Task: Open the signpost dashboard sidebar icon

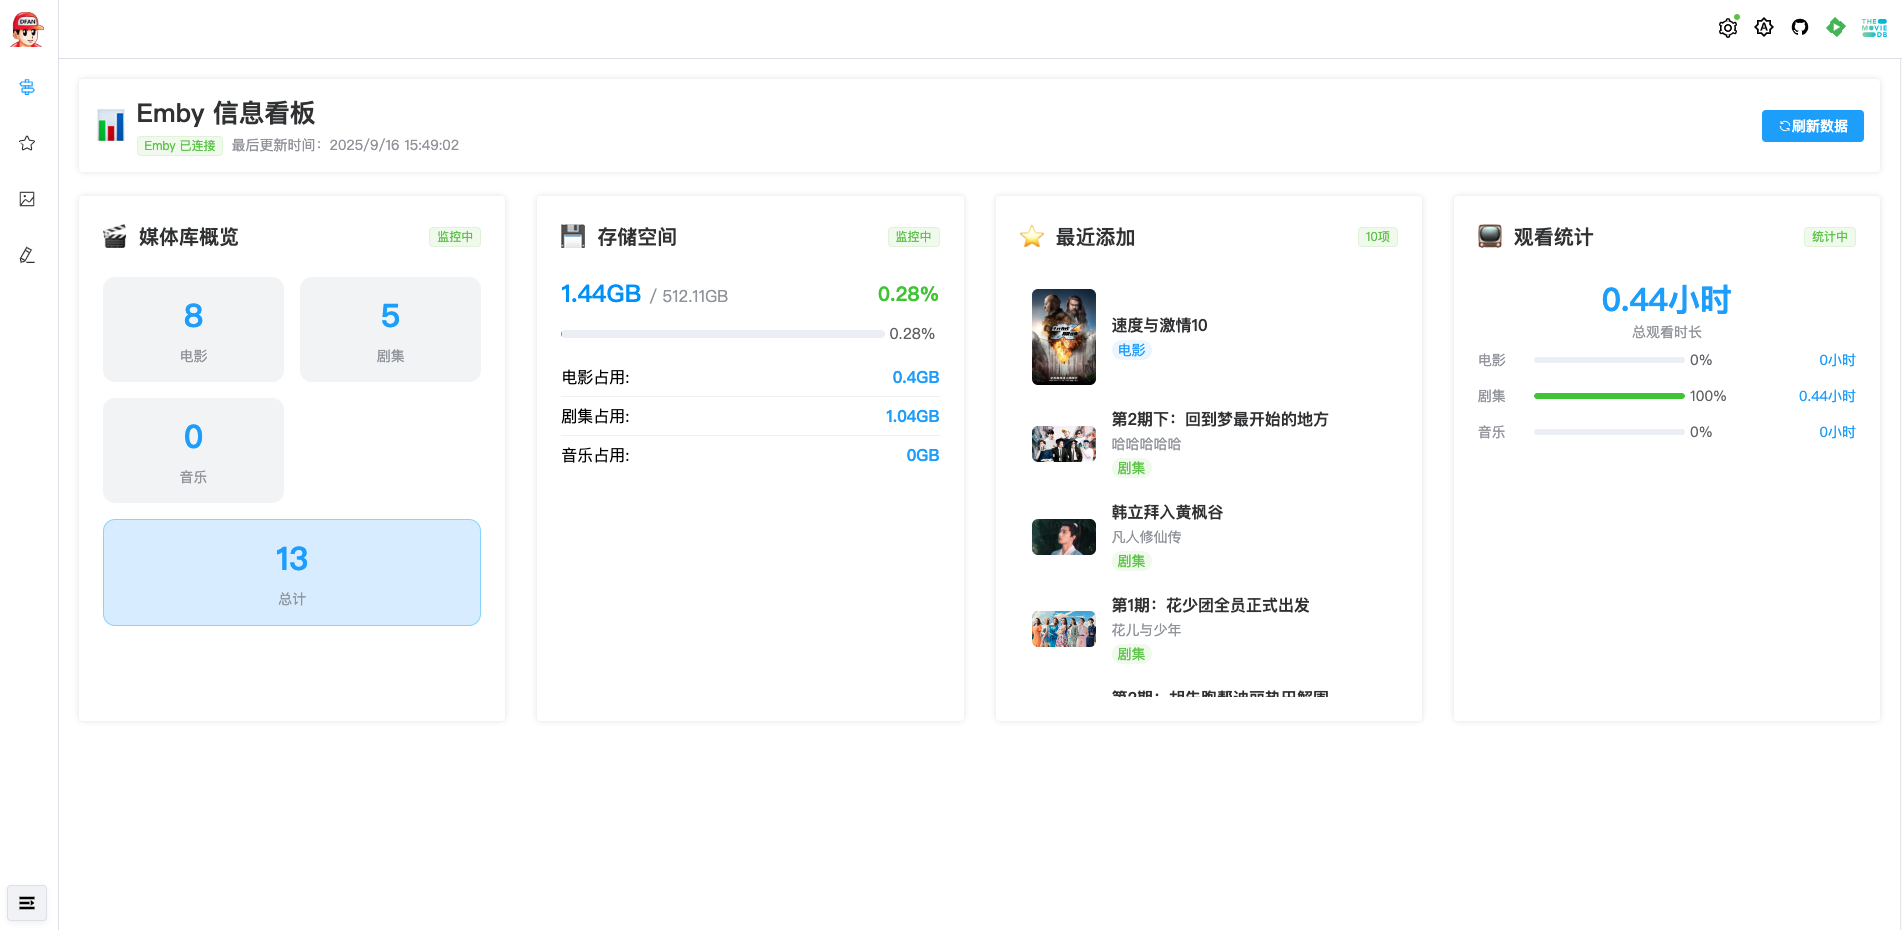Action: (27, 87)
